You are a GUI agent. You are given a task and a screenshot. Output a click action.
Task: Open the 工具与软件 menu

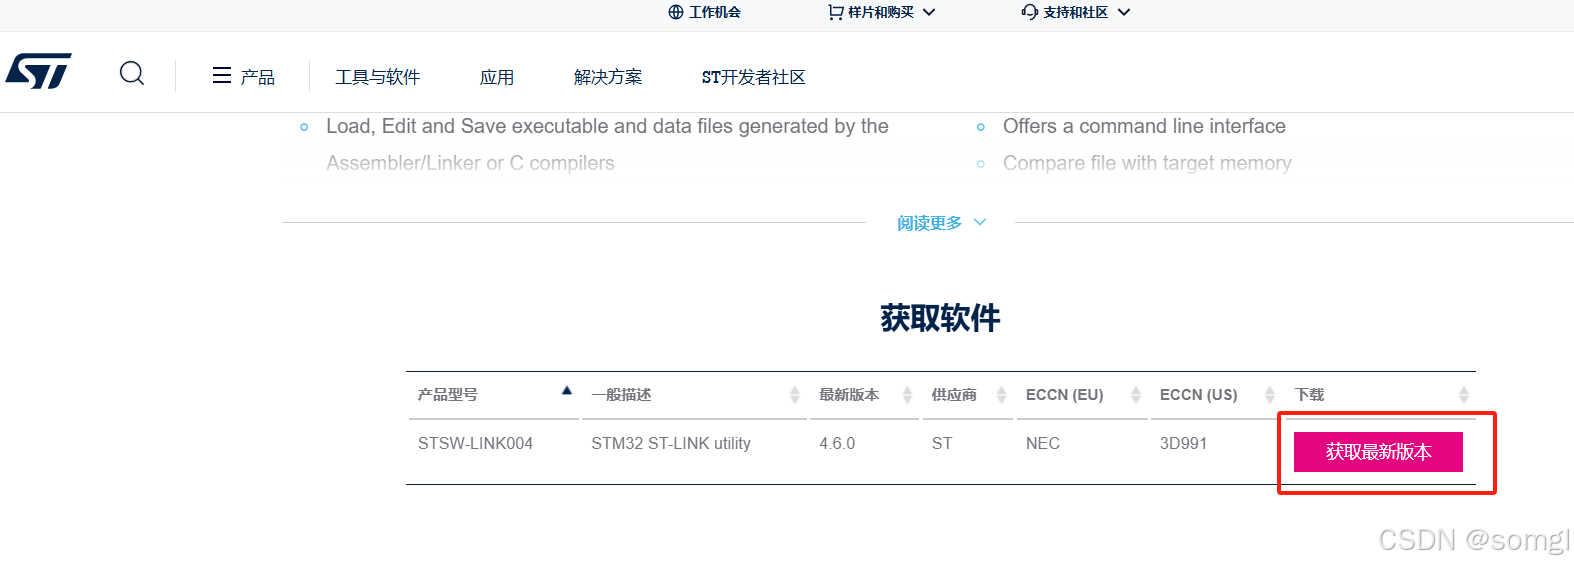coord(378,77)
